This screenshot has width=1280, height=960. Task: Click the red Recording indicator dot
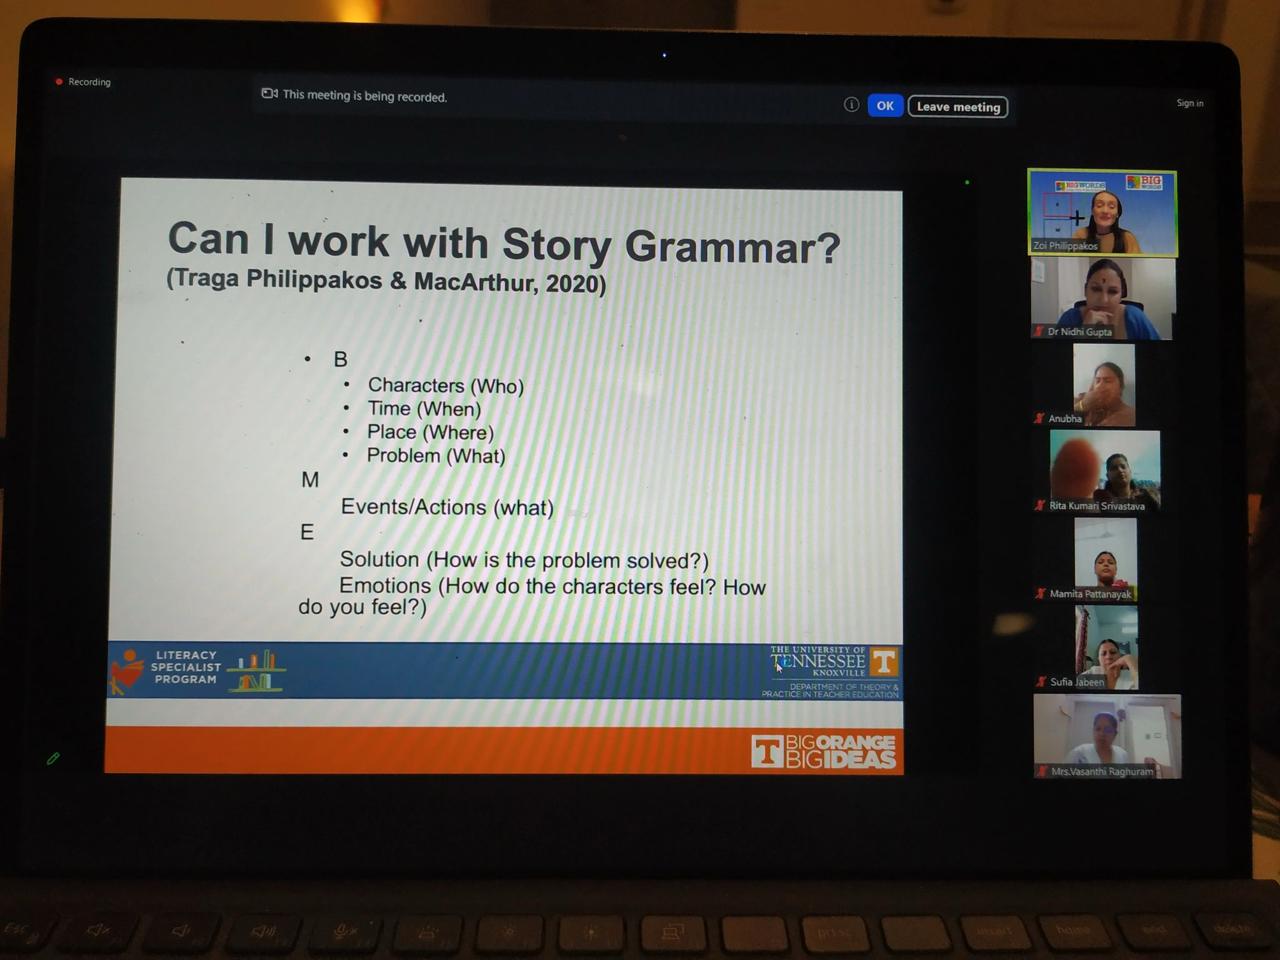[x=59, y=82]
